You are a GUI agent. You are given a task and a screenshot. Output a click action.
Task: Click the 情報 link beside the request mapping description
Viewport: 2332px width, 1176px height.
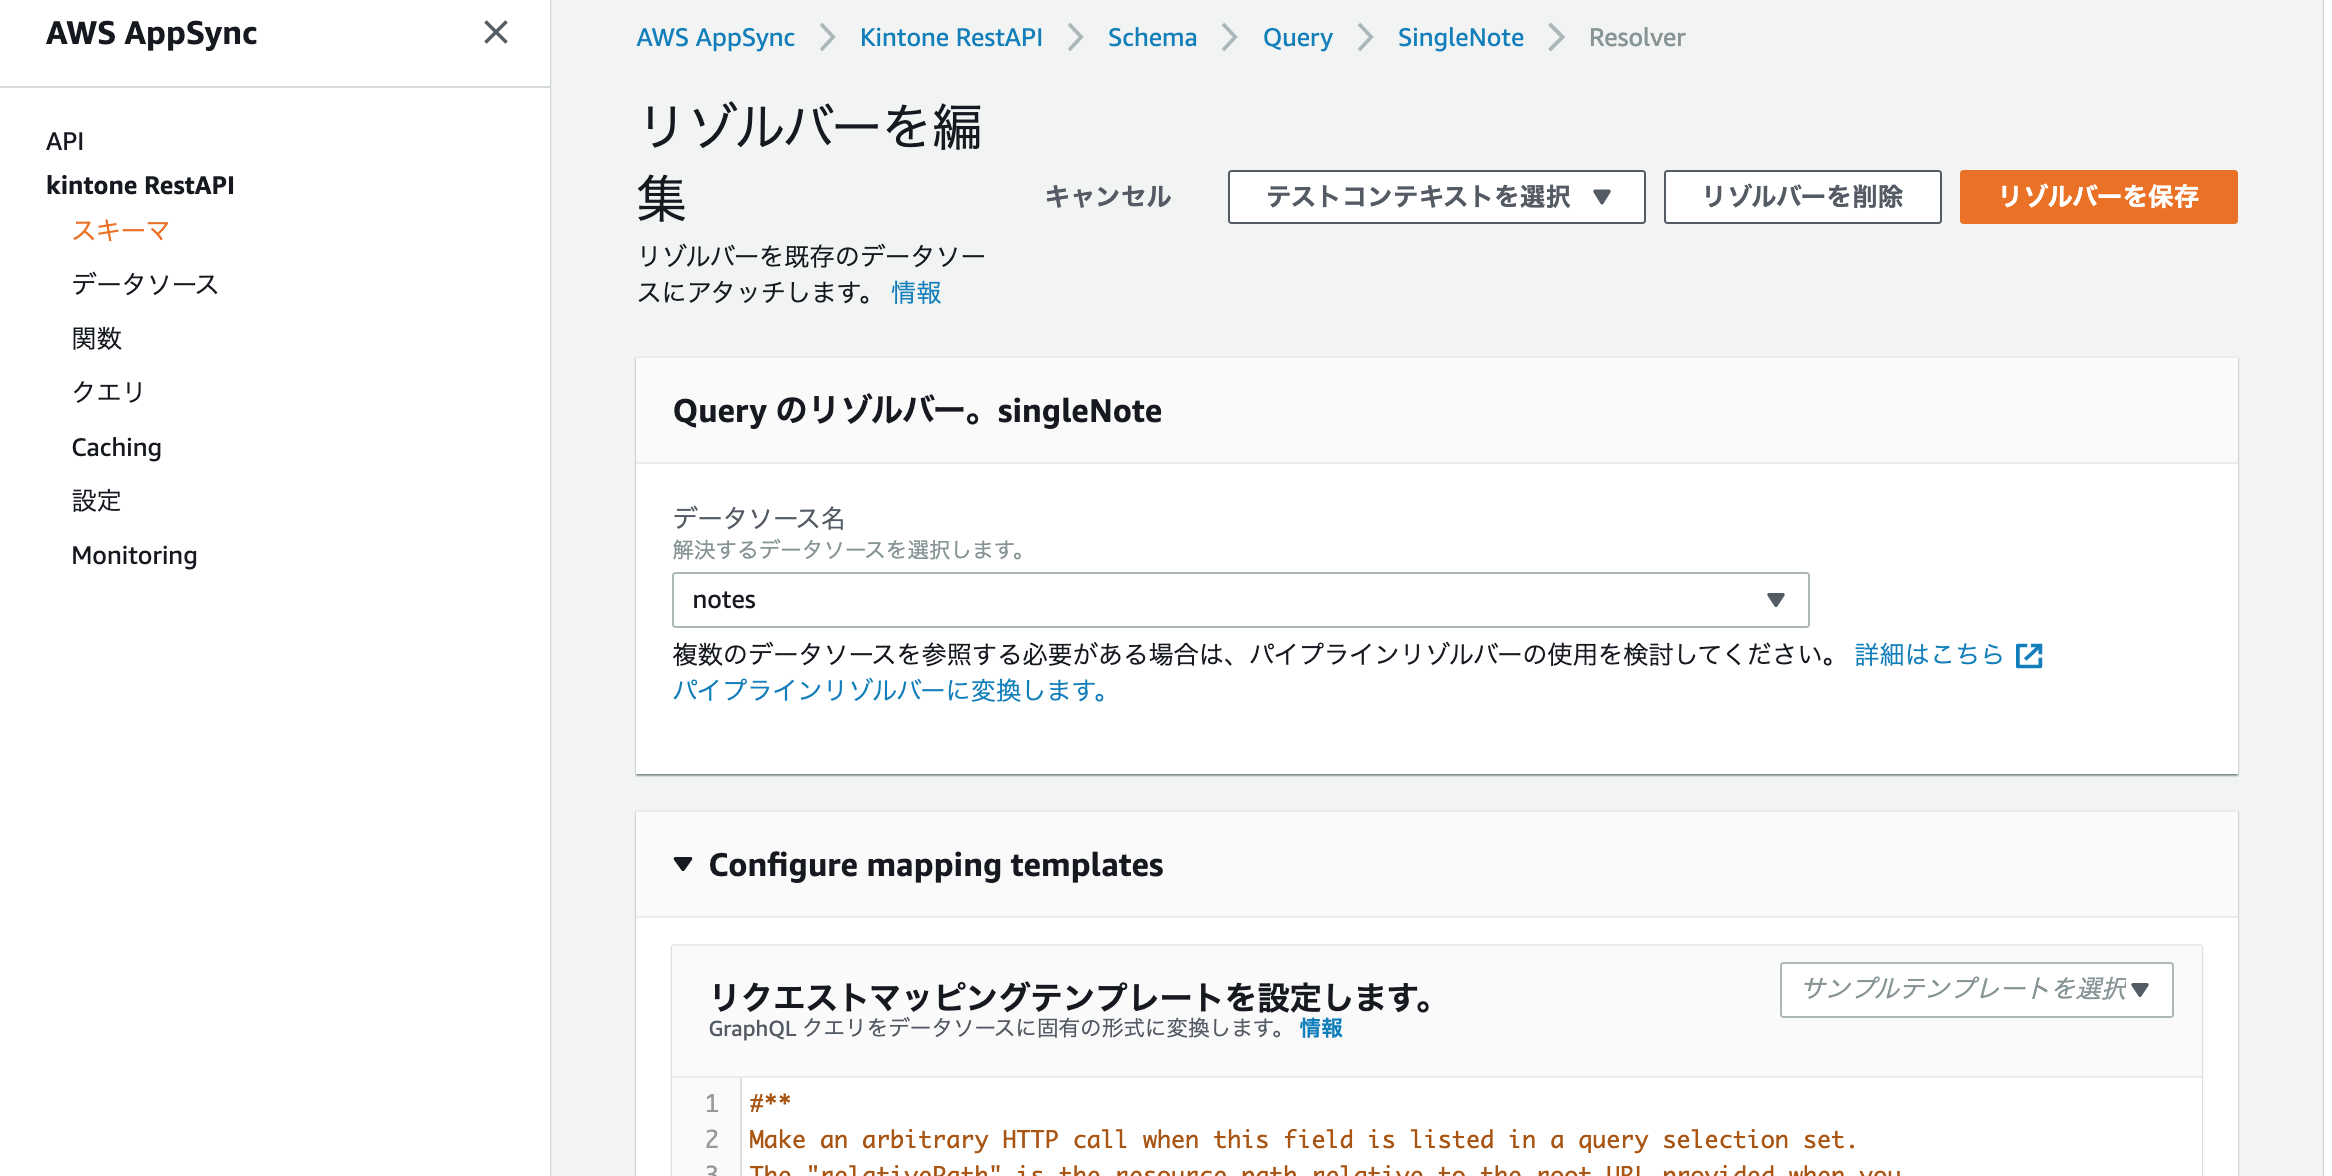click(x=1320, y=1028)
